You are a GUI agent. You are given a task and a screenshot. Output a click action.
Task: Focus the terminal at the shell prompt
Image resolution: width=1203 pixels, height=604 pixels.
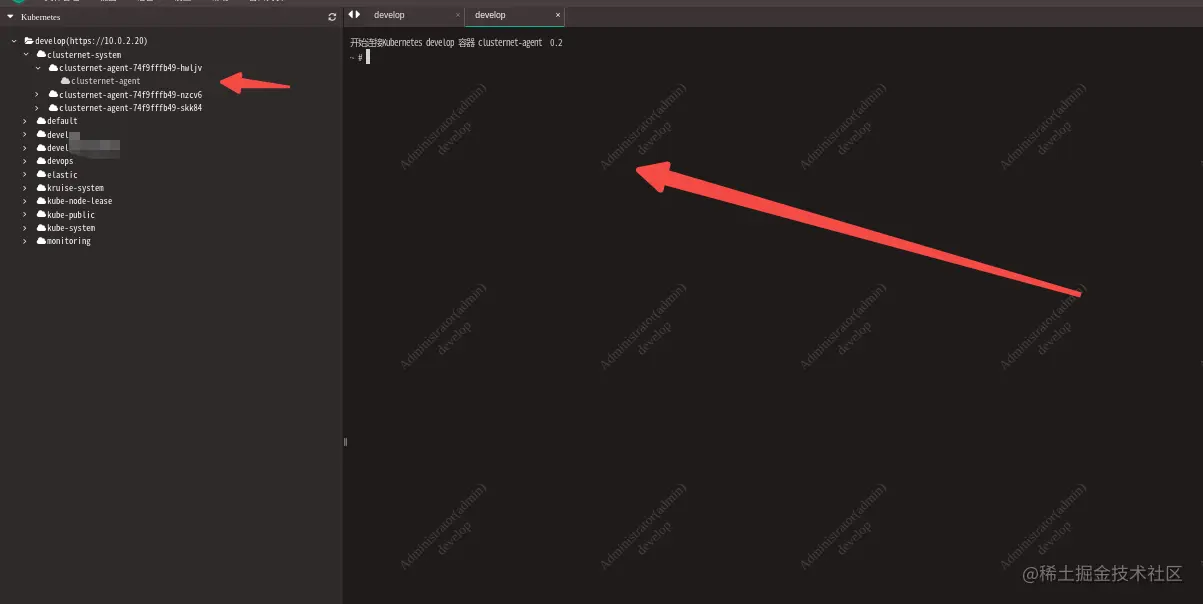coord(368,58)
